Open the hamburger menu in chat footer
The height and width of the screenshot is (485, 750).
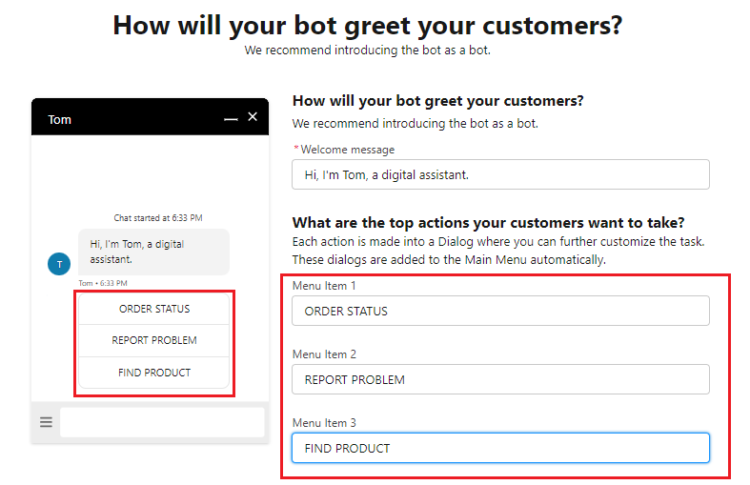coord(46,422)
